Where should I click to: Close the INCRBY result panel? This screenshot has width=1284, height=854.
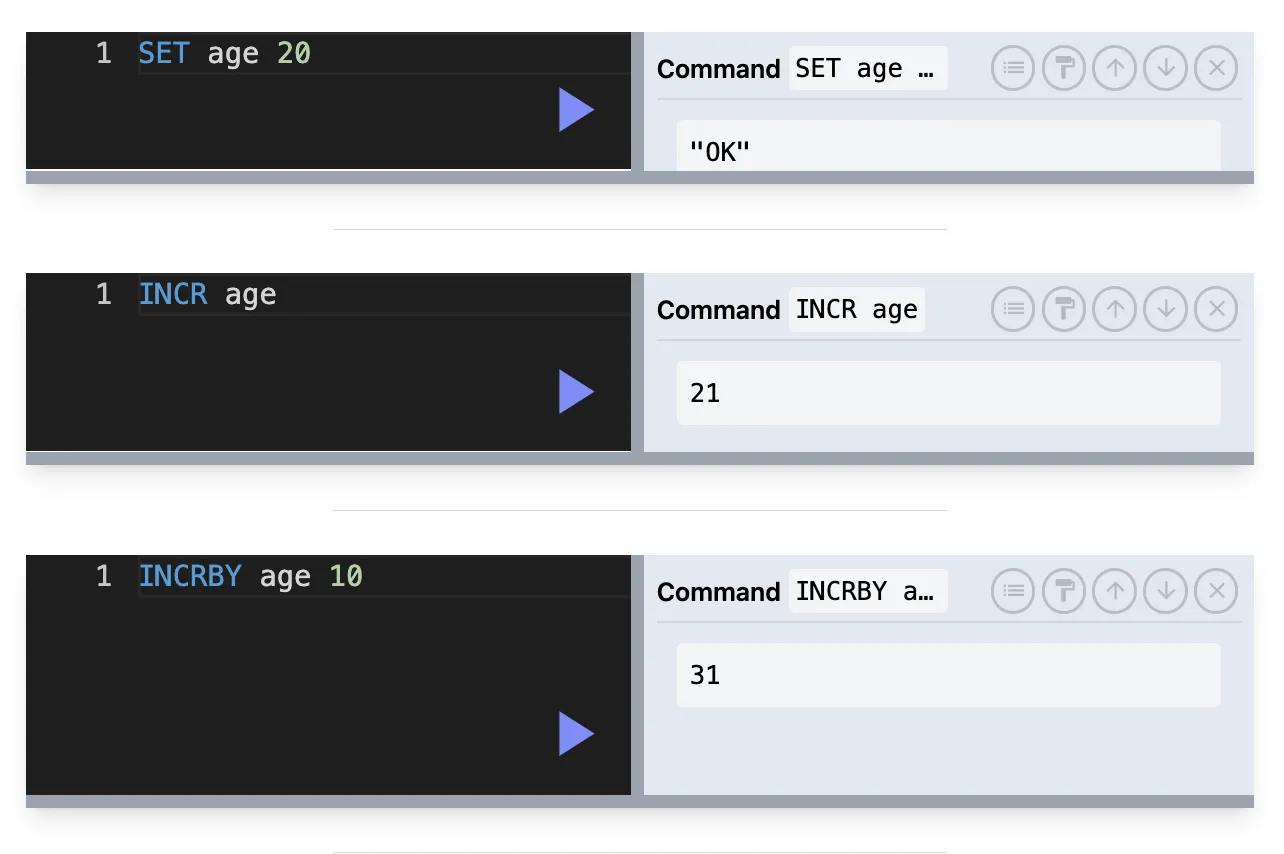(x=1216, y=592)
